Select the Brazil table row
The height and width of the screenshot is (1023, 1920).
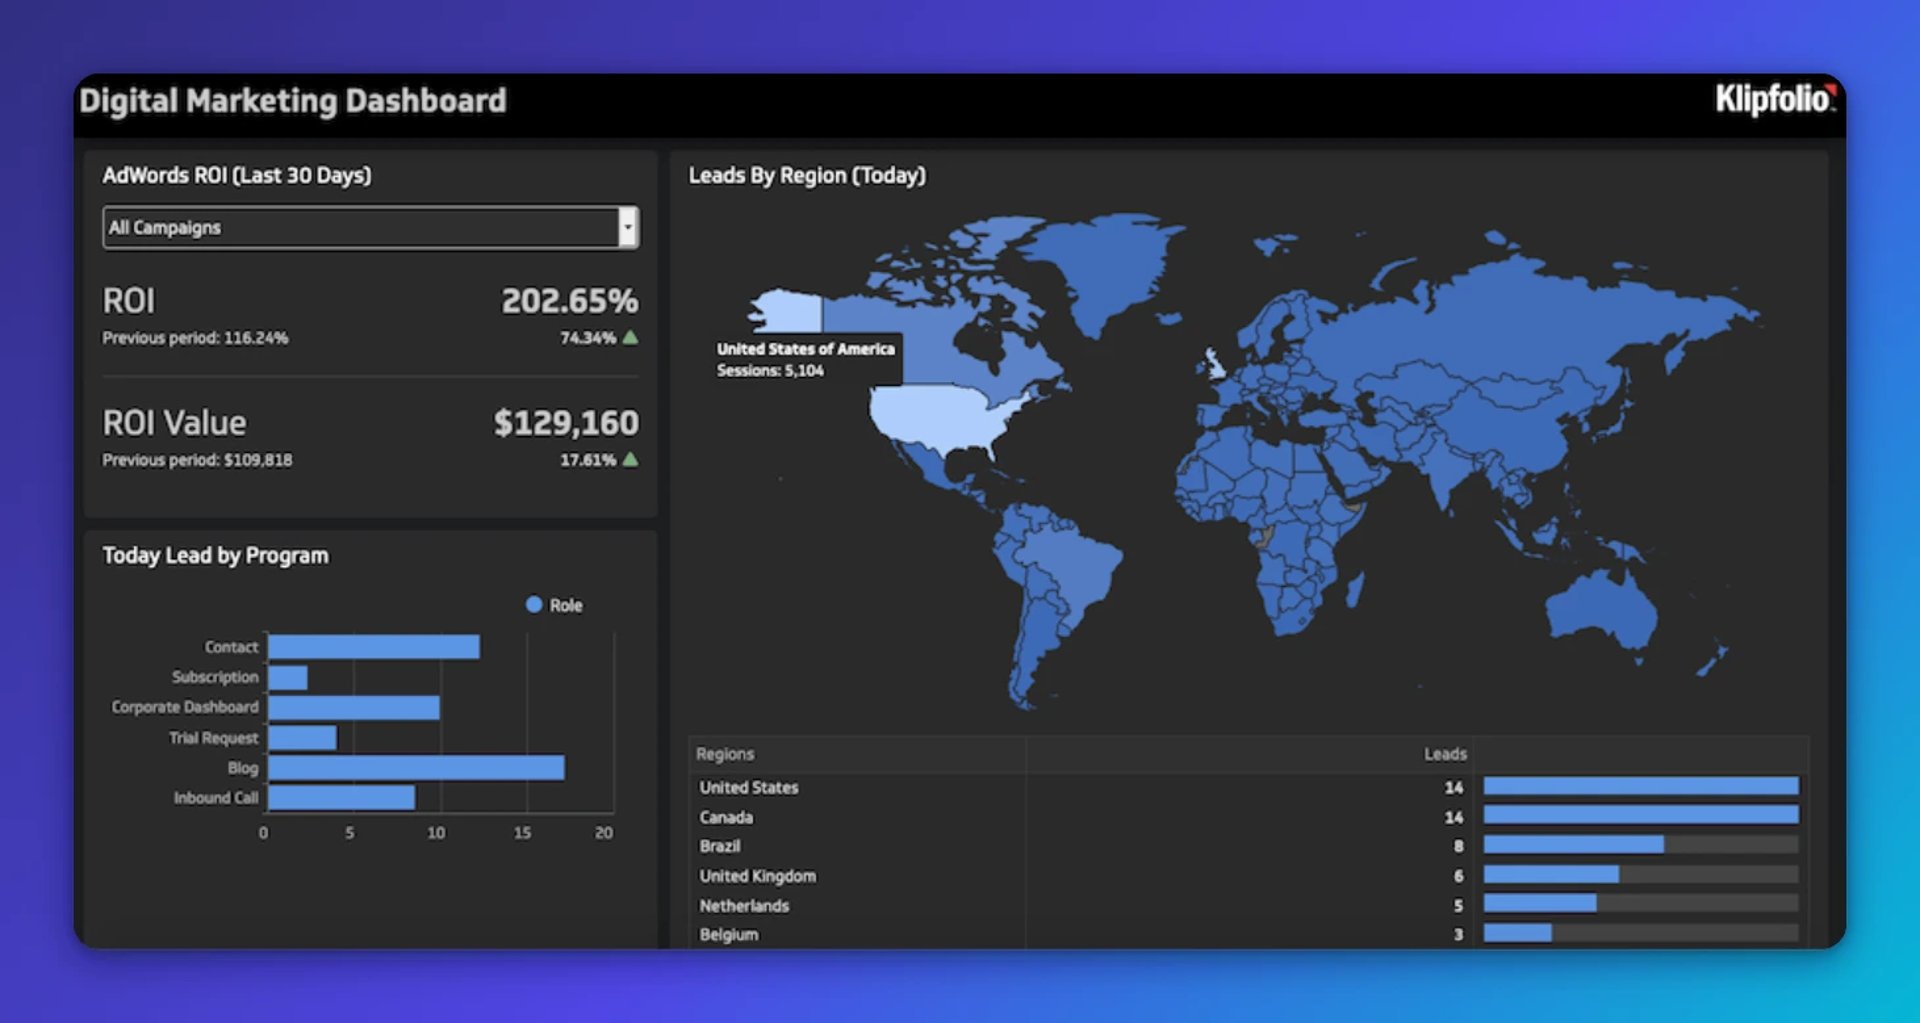pos(1248,846)
